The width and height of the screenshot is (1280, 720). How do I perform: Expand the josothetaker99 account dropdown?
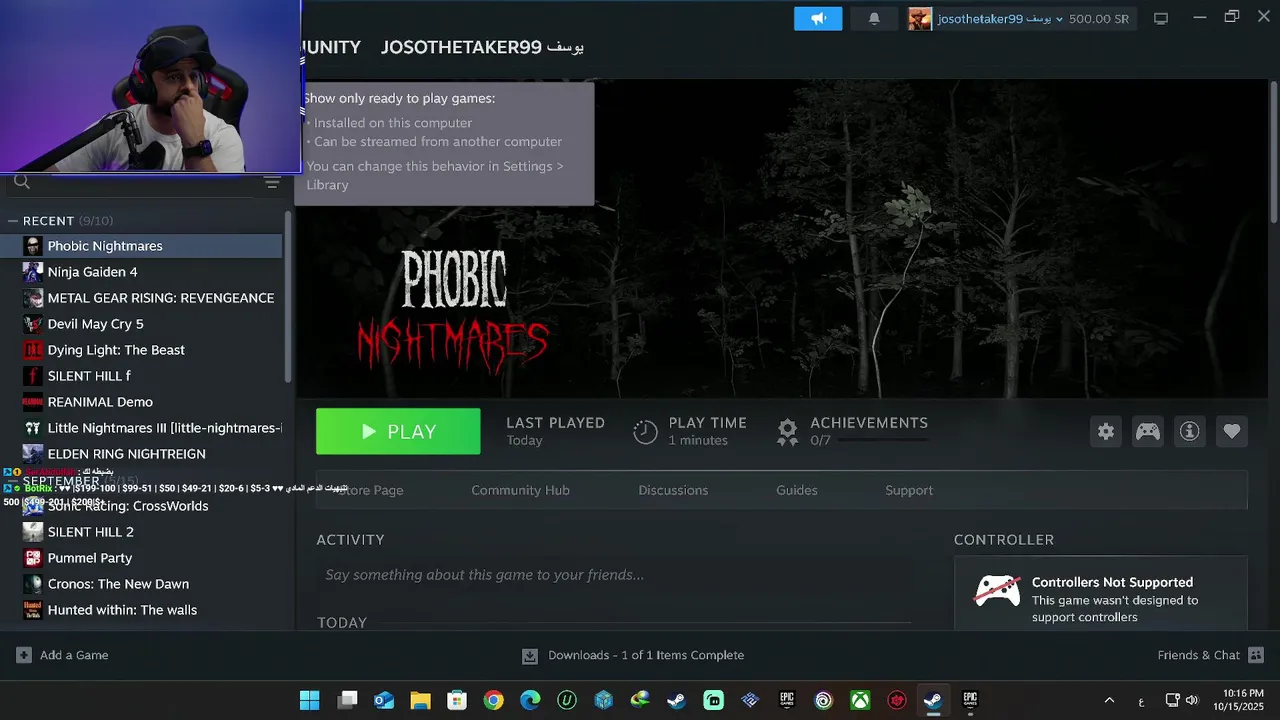1059,19
